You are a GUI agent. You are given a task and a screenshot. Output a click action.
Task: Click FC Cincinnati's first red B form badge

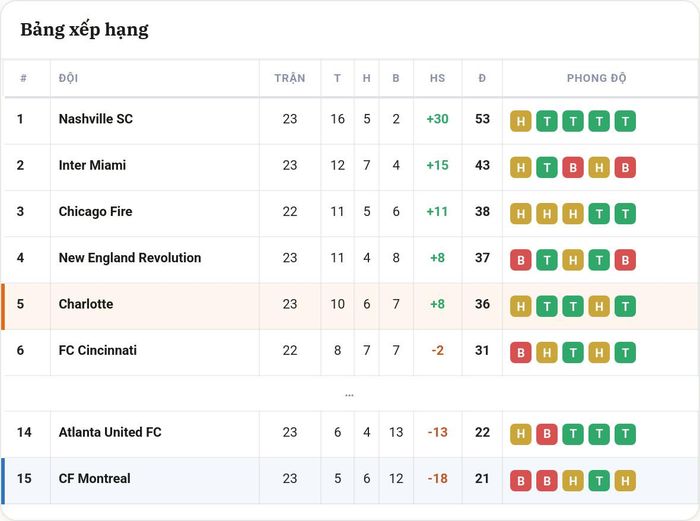click(x=521, y=353)
